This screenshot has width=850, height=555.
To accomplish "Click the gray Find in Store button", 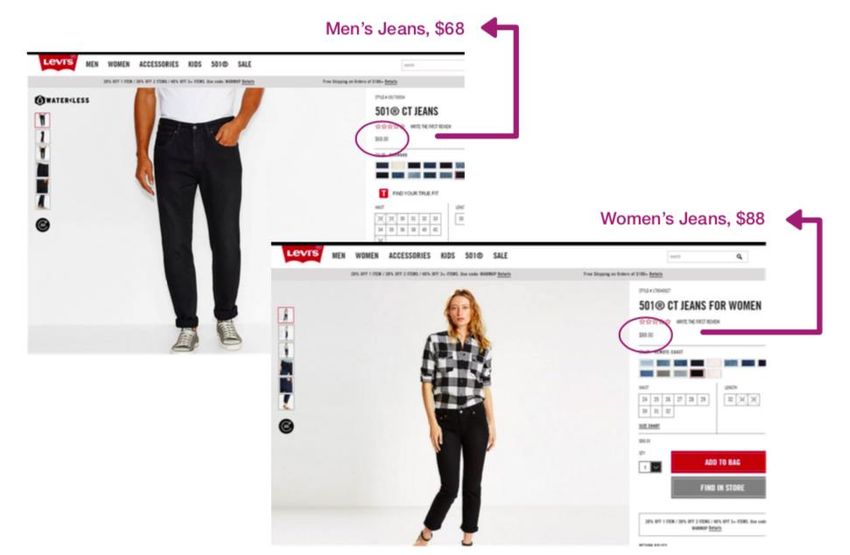I will pyautogui.click(x=718, y=487).
